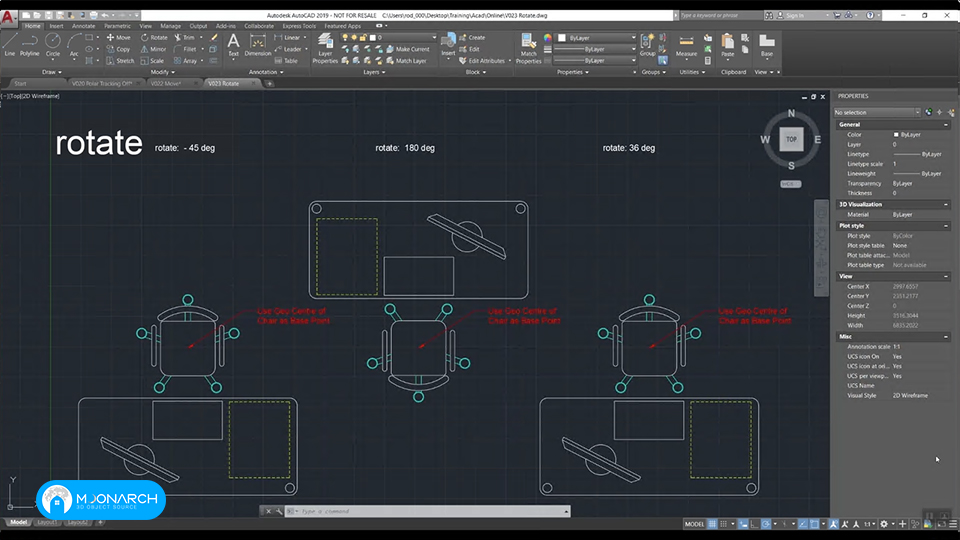Activate the Fillet command

(x=186, y=49)
